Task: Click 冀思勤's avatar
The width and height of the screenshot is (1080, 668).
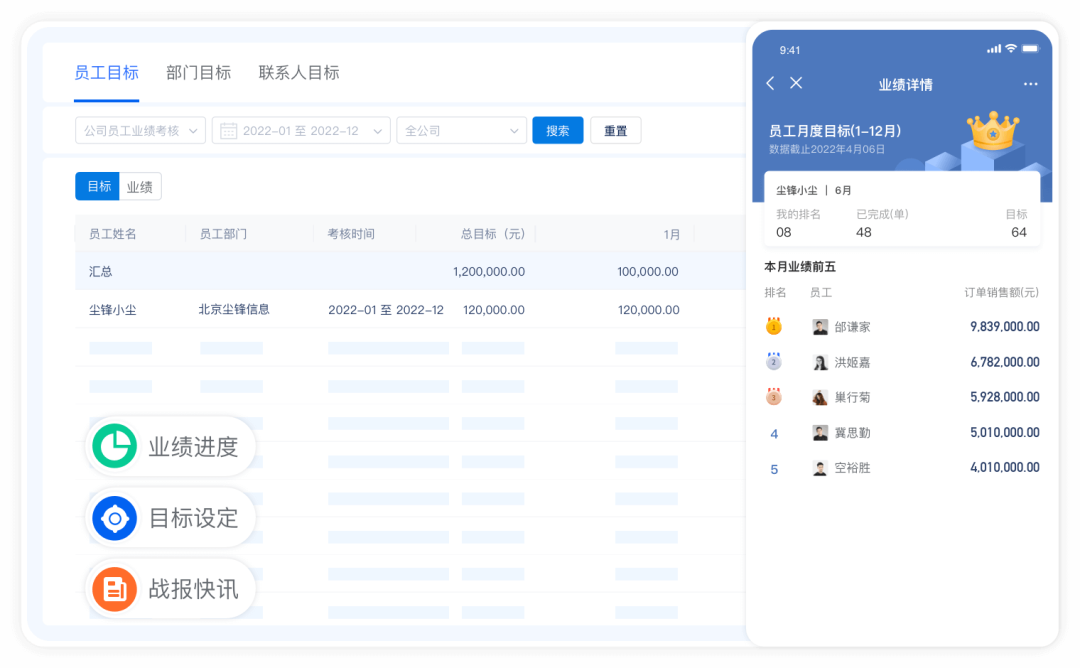Action: click(x=820, y=432)
